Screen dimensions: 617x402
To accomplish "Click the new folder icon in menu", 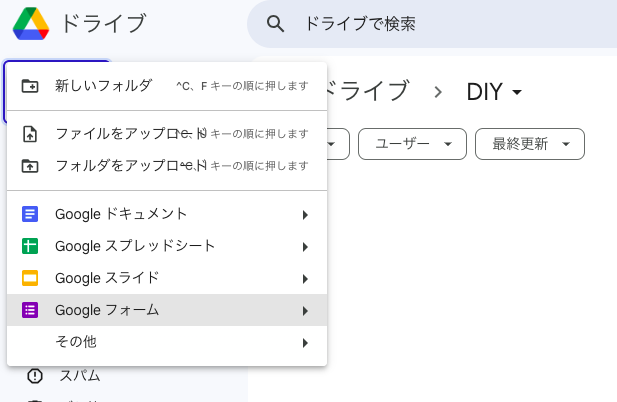I will coord(30,86).
